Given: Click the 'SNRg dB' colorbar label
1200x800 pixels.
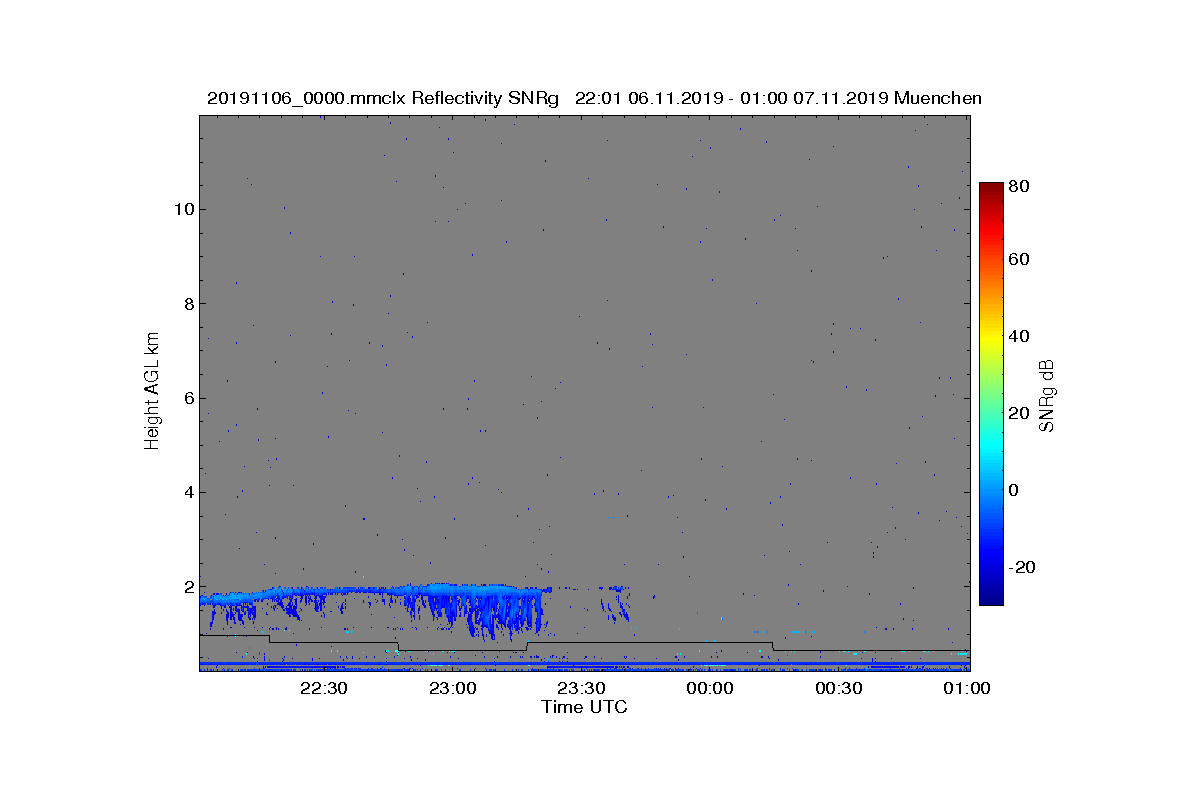Looking at the screenshot, I should (x=1047, y=395).
